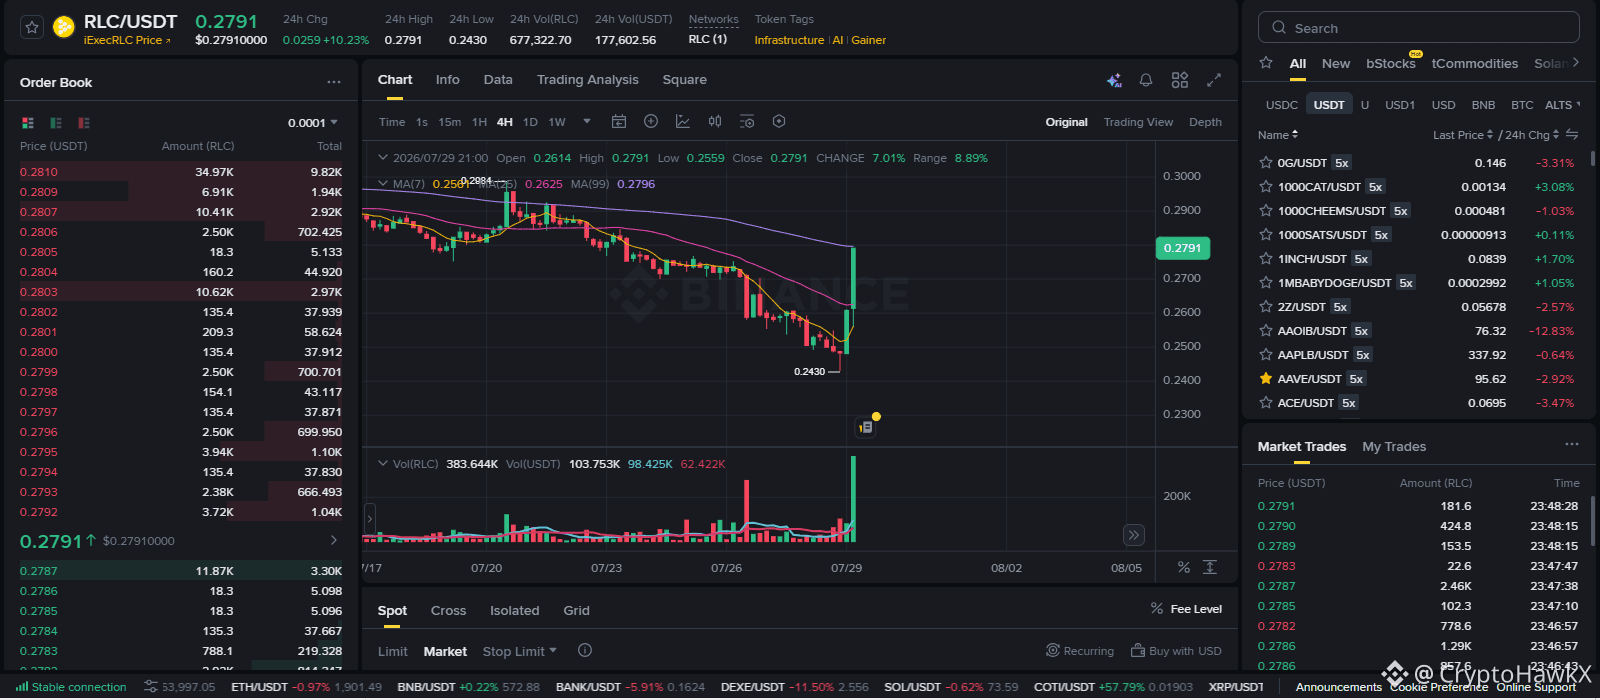Collapse the OHLC data row chevron
This screenshot has width=1600, height=700.
(x=382, y=157)
